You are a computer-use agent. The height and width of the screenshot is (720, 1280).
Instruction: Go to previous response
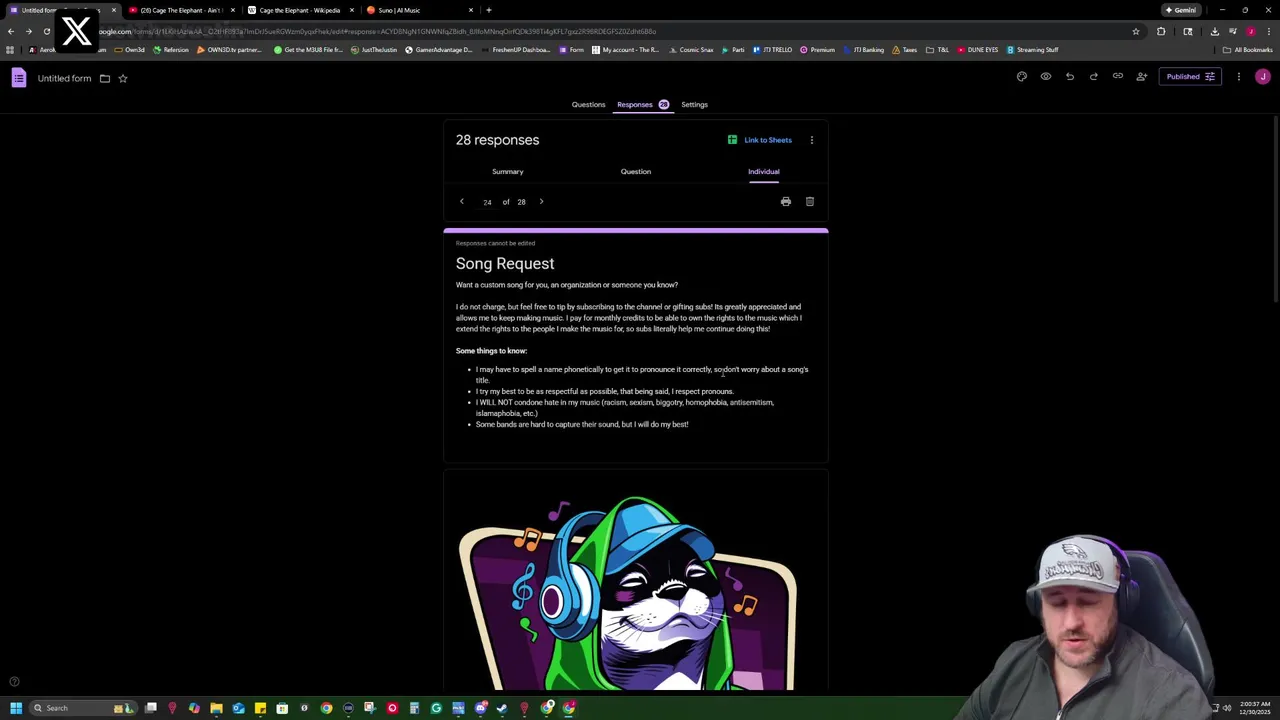tap(462, 202)
